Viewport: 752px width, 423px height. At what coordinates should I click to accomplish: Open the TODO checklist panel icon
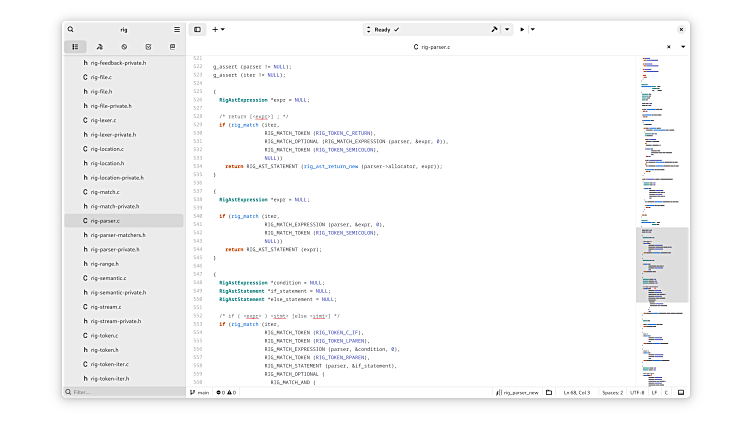pyautogui.click(x=148, y=47)
